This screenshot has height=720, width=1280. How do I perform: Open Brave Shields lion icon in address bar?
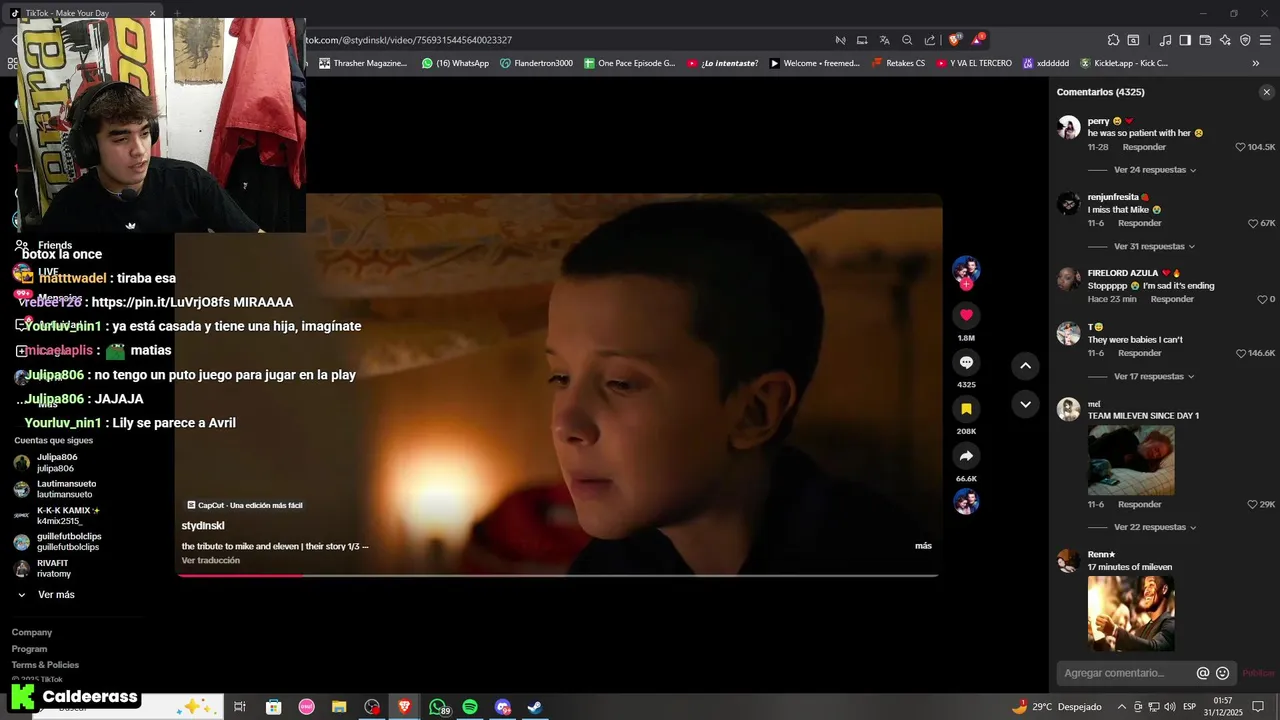tap(954, 40)
